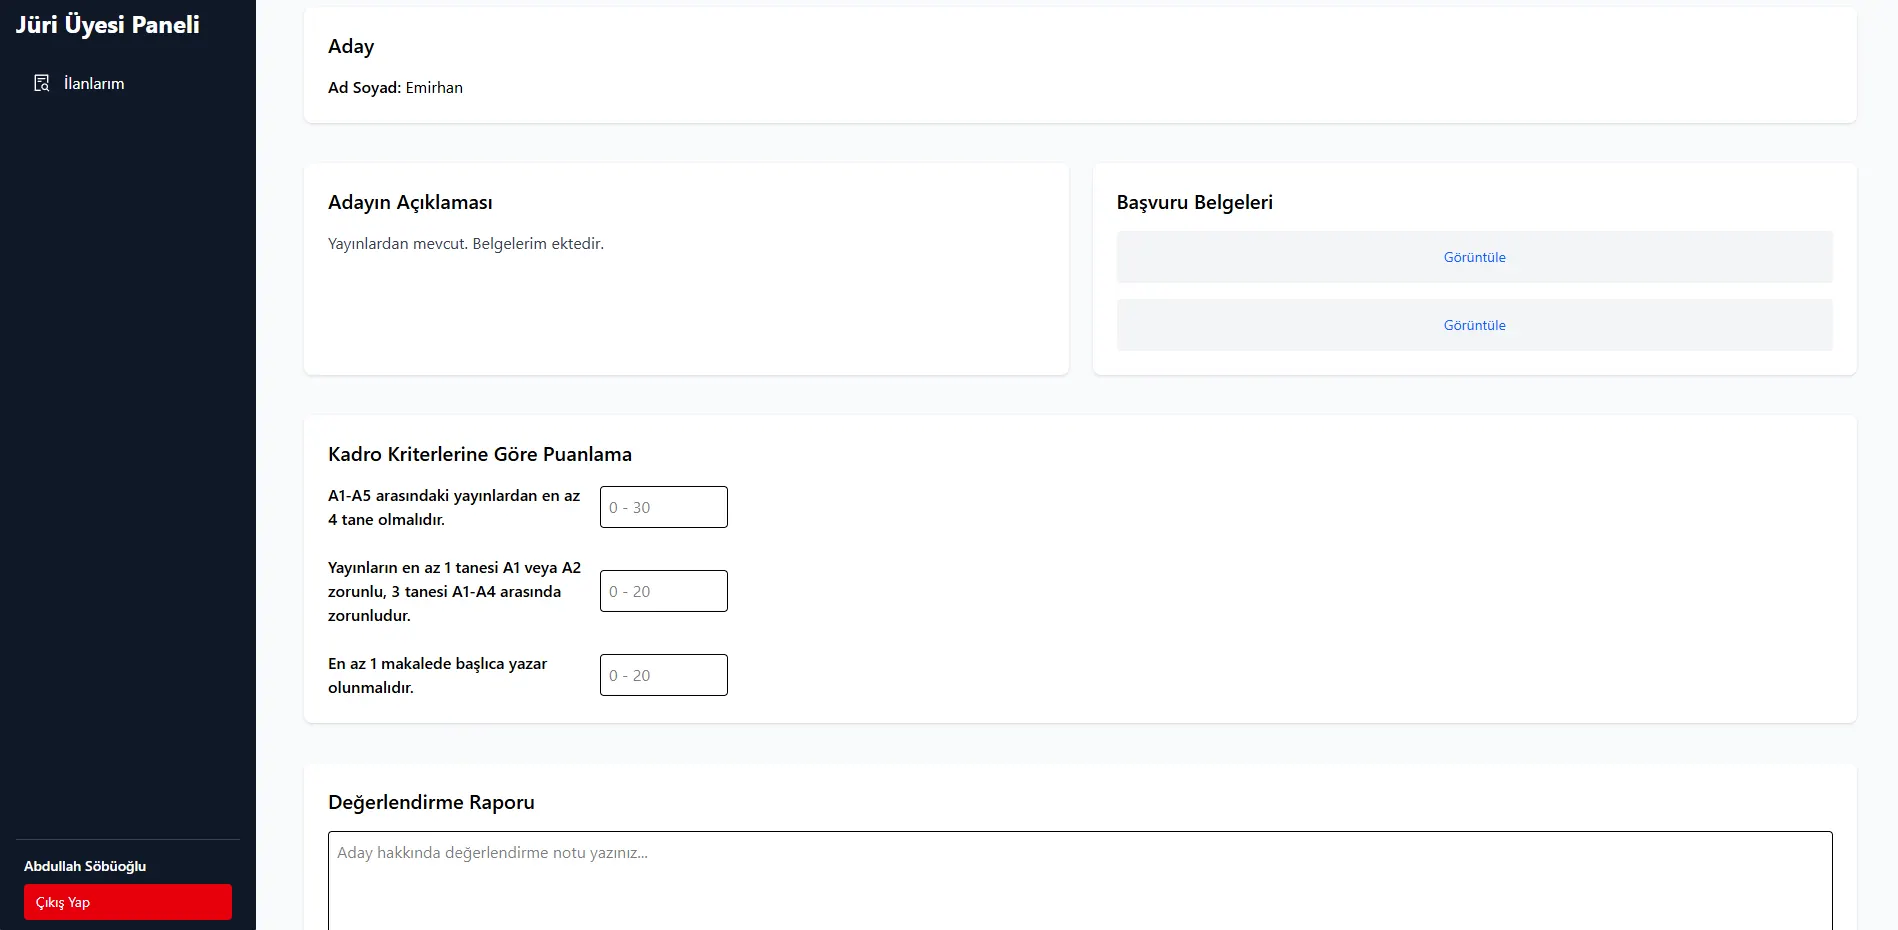Click the Değerlendirme Raporu heading
The image size is (1898, 930).
431,802
